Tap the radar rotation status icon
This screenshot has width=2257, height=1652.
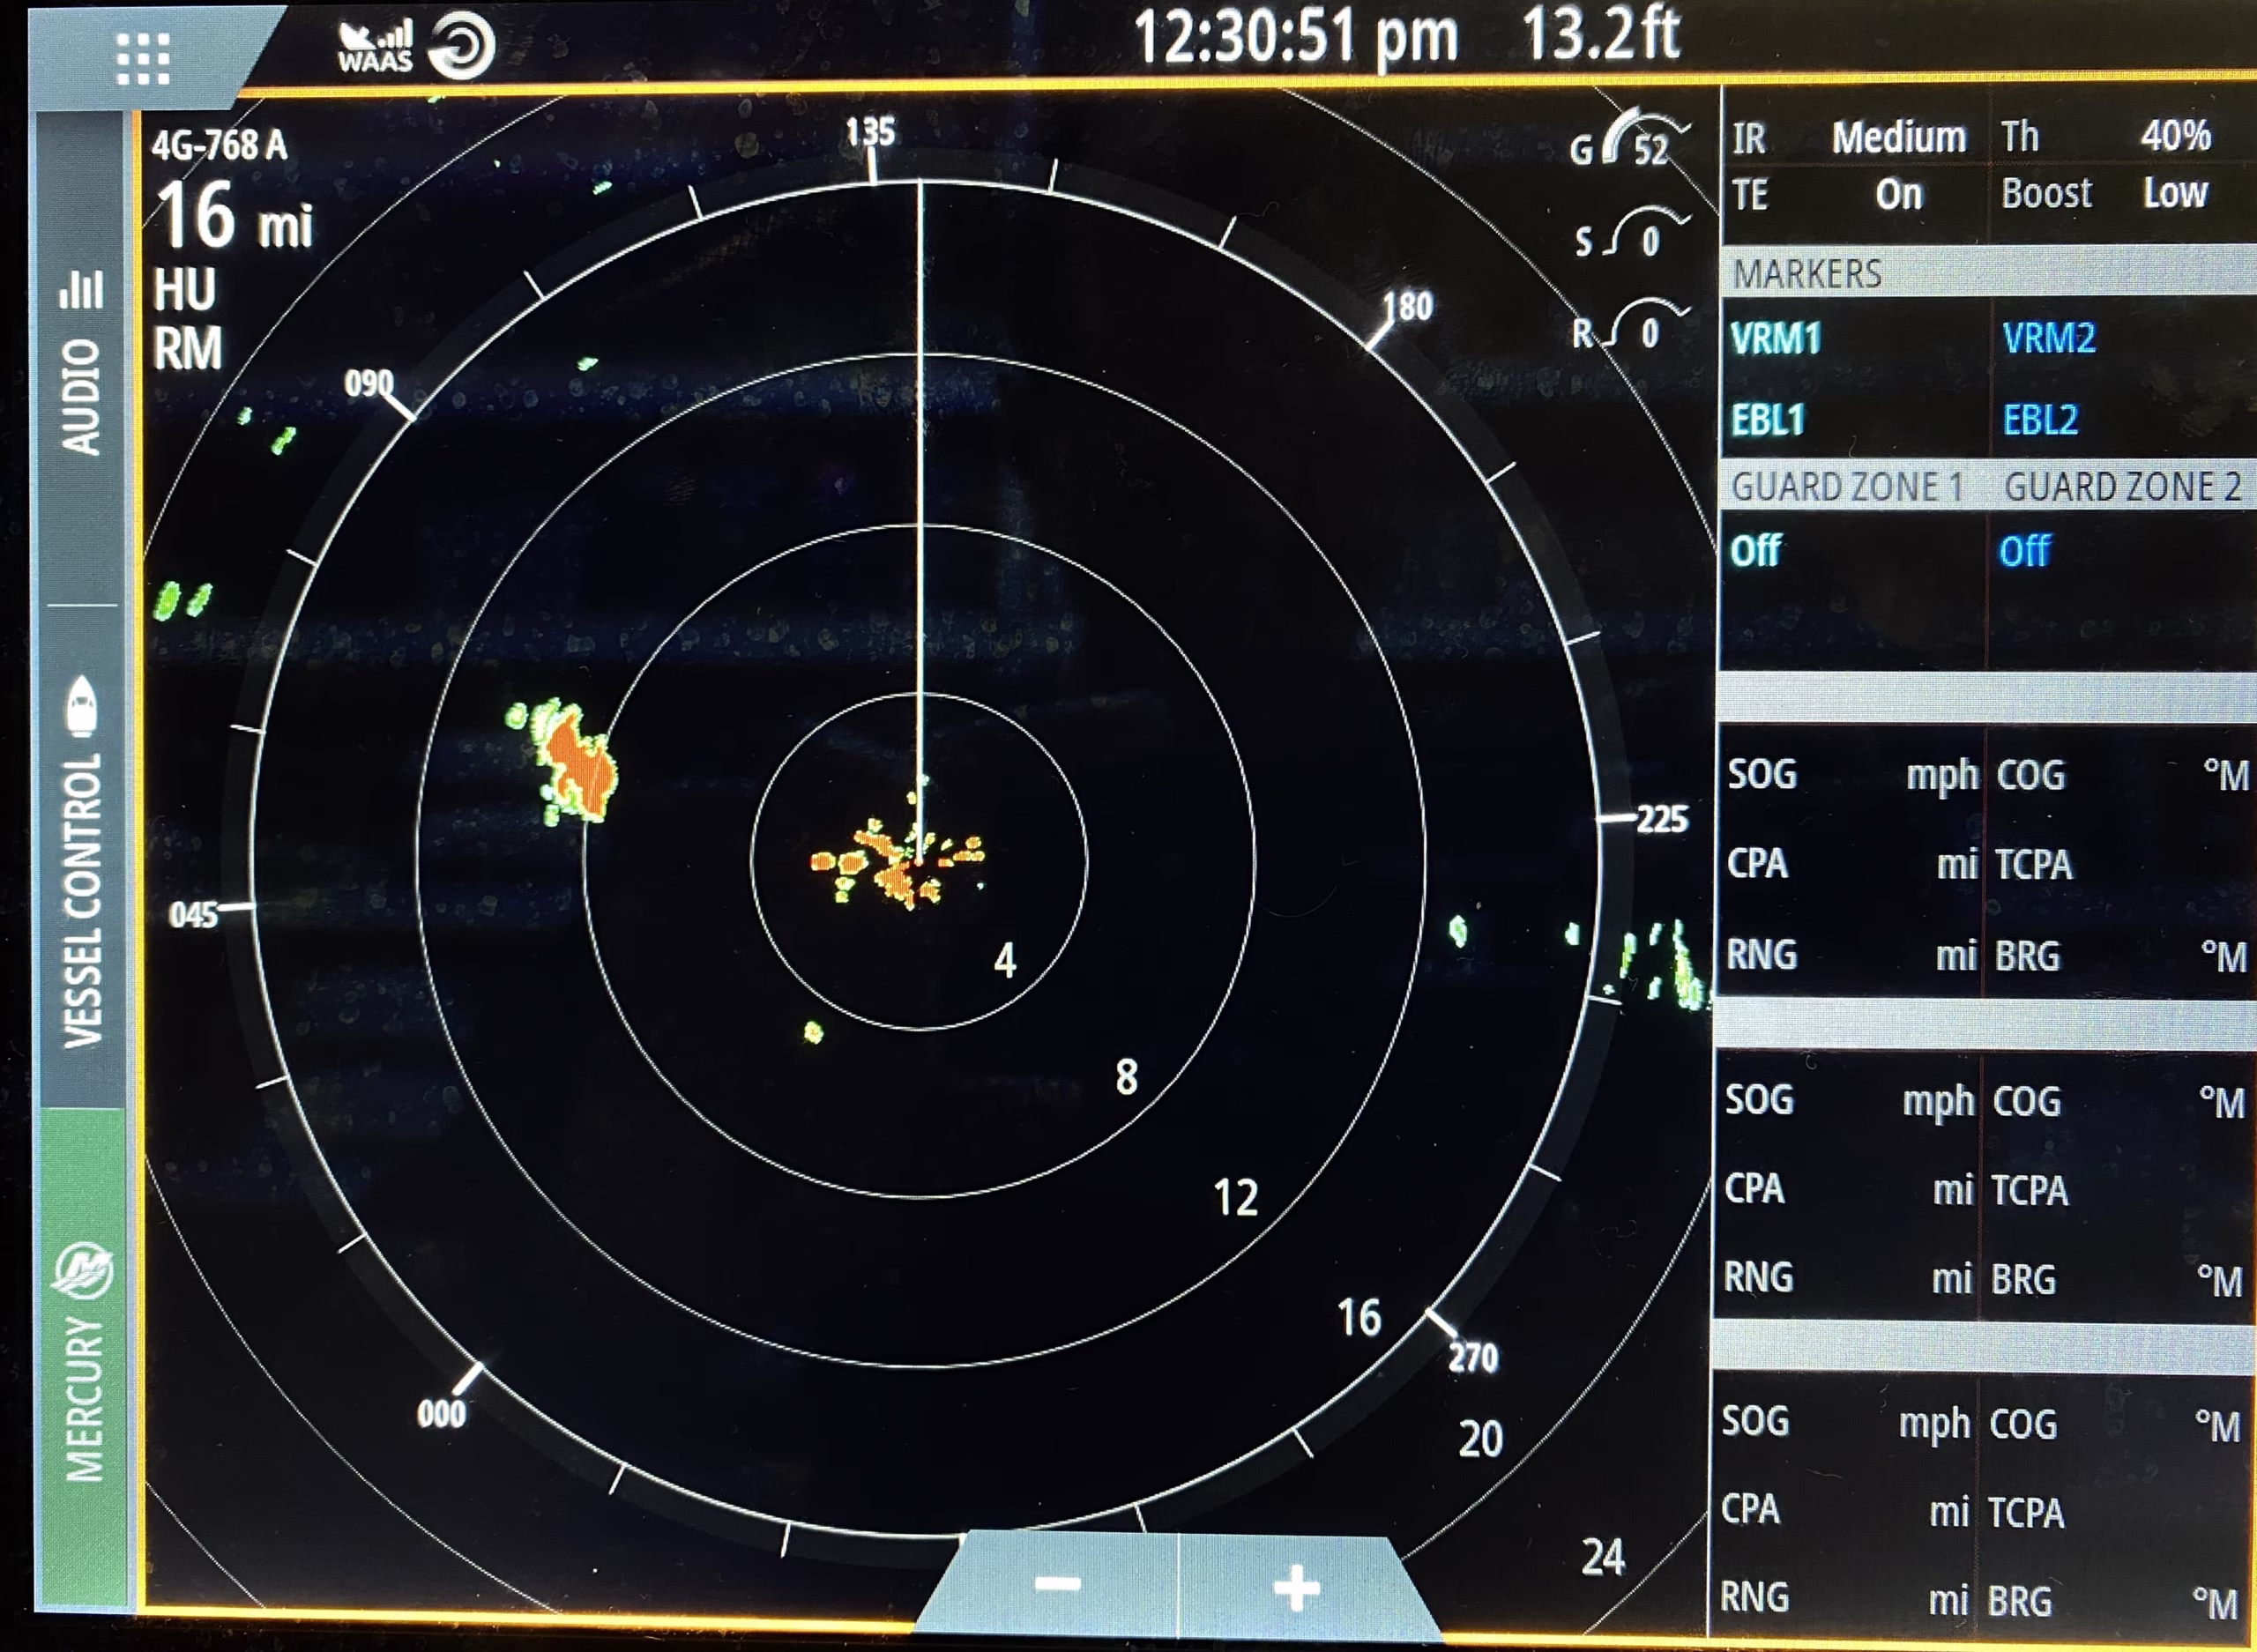point(462,45)
